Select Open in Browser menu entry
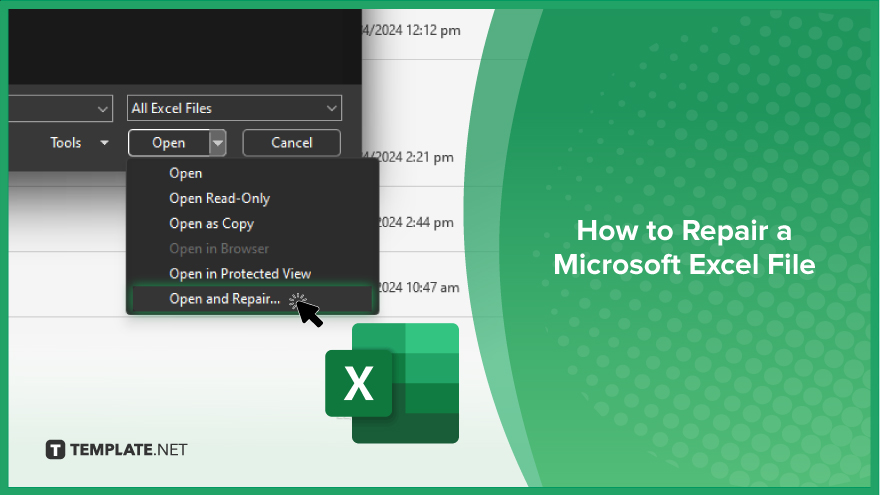 pos(253,249)
